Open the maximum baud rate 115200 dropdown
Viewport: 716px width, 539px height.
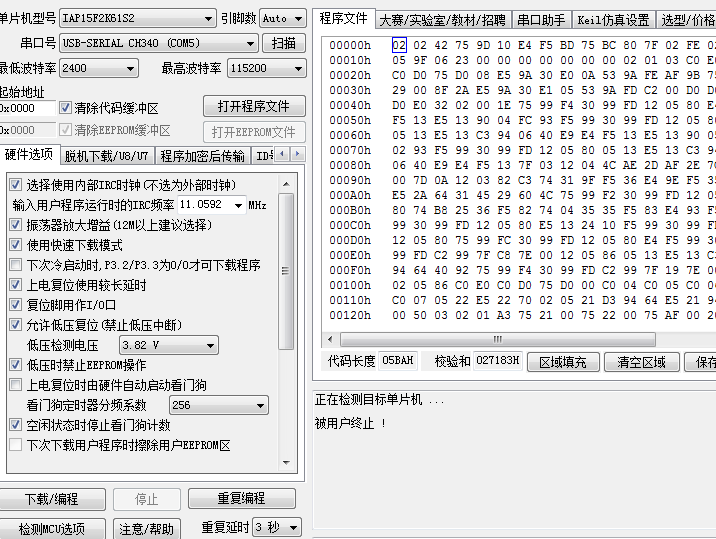266,69
